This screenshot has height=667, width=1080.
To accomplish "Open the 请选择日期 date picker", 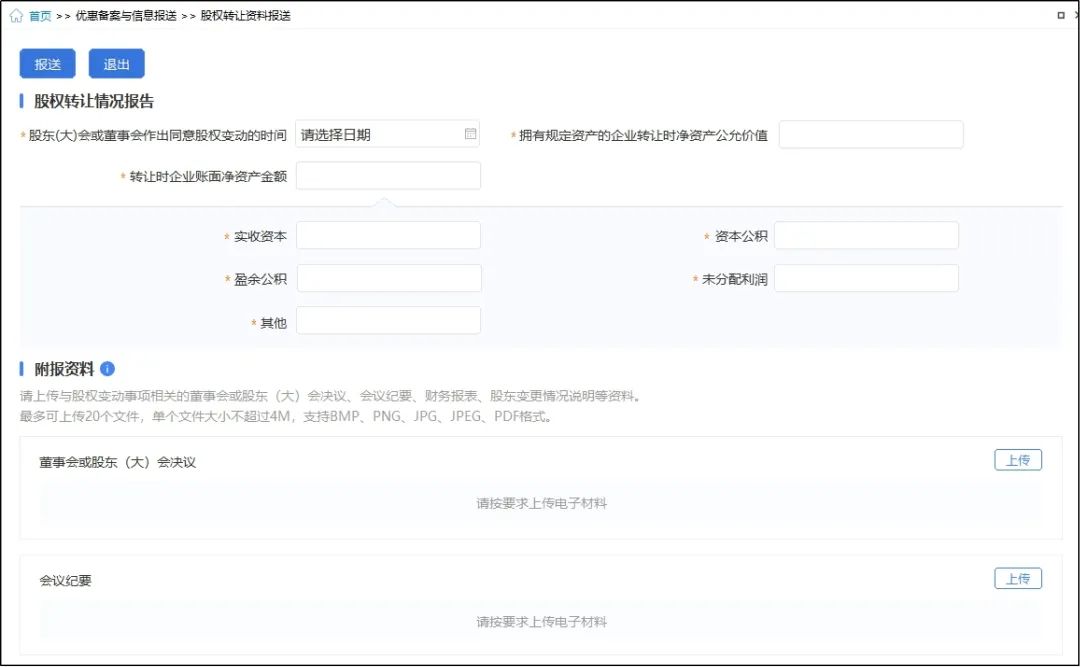I will point(380,134).
